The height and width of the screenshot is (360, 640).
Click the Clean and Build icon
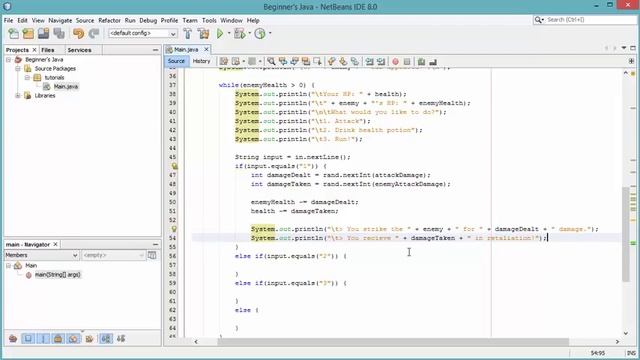point(203,33)
